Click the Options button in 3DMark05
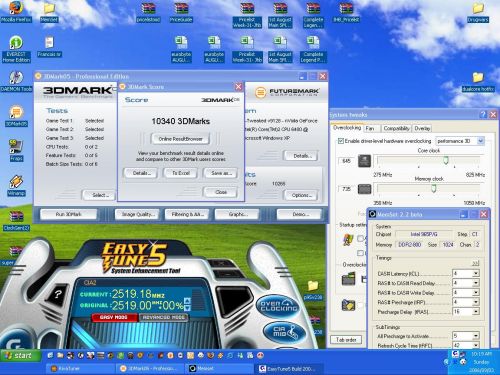The width and height of the screenshot is (500, 375). (301, 195)
